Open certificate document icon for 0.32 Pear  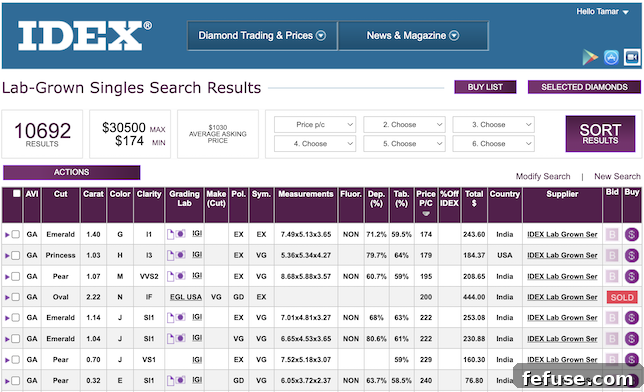click(x=170, y=380)
